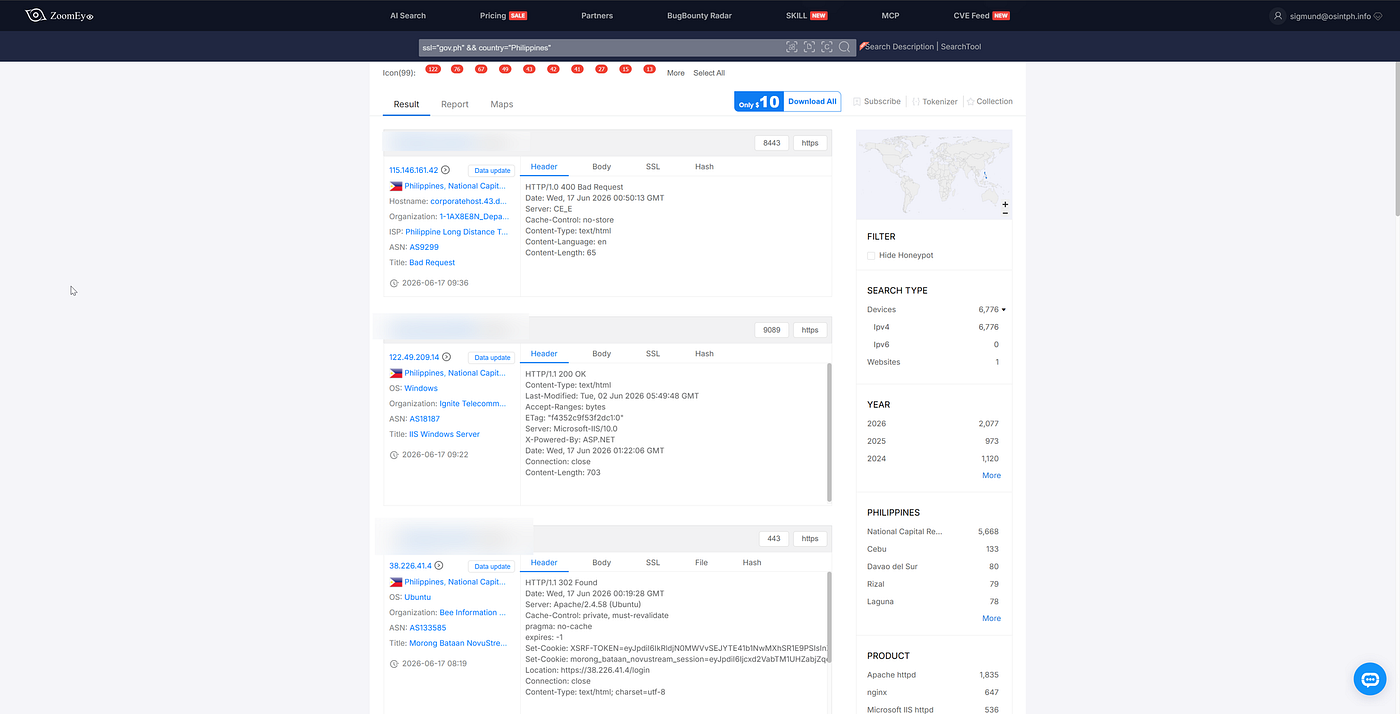1400x714 pixels.
Task: Click the red 67 icon badge
Action: [481, 69]
